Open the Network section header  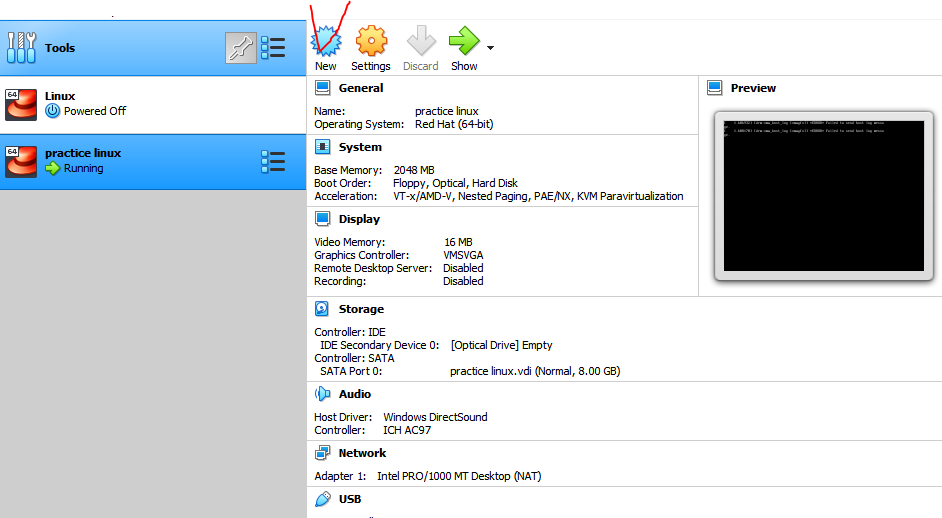click(362, 453)
